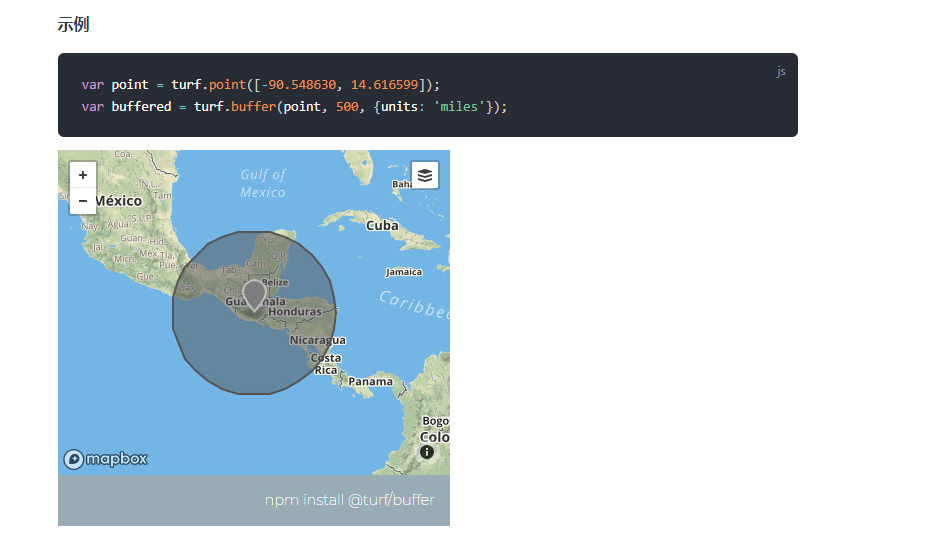Click the Nicaragua label on map

(318, 340)
